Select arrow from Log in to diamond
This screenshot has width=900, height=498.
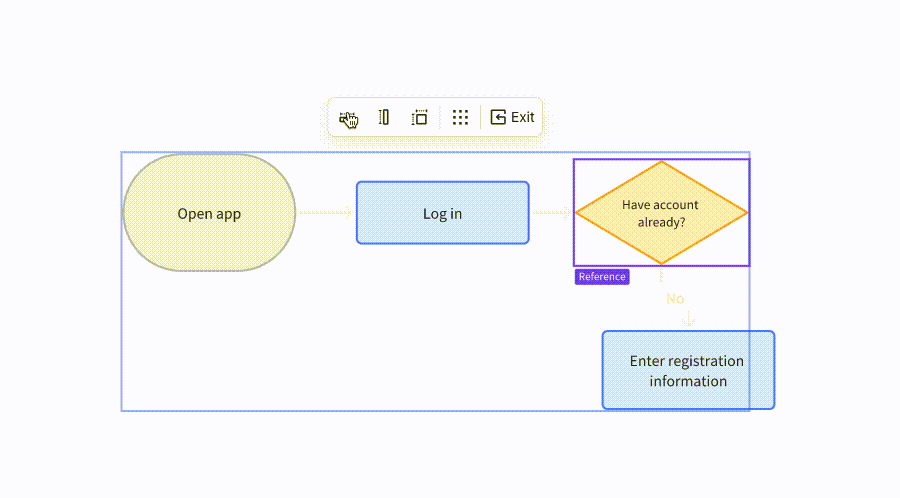pyautogui.click(x=551, y=212)
